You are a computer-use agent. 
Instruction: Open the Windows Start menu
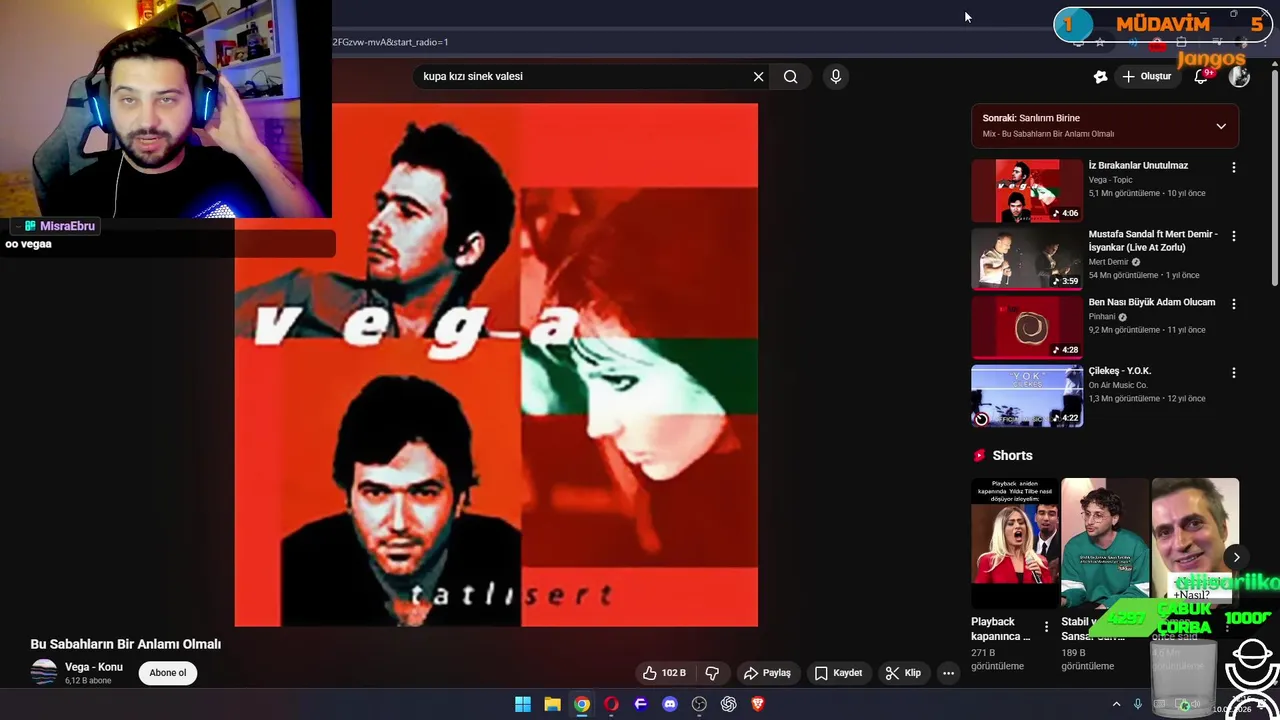pos(523,704)
